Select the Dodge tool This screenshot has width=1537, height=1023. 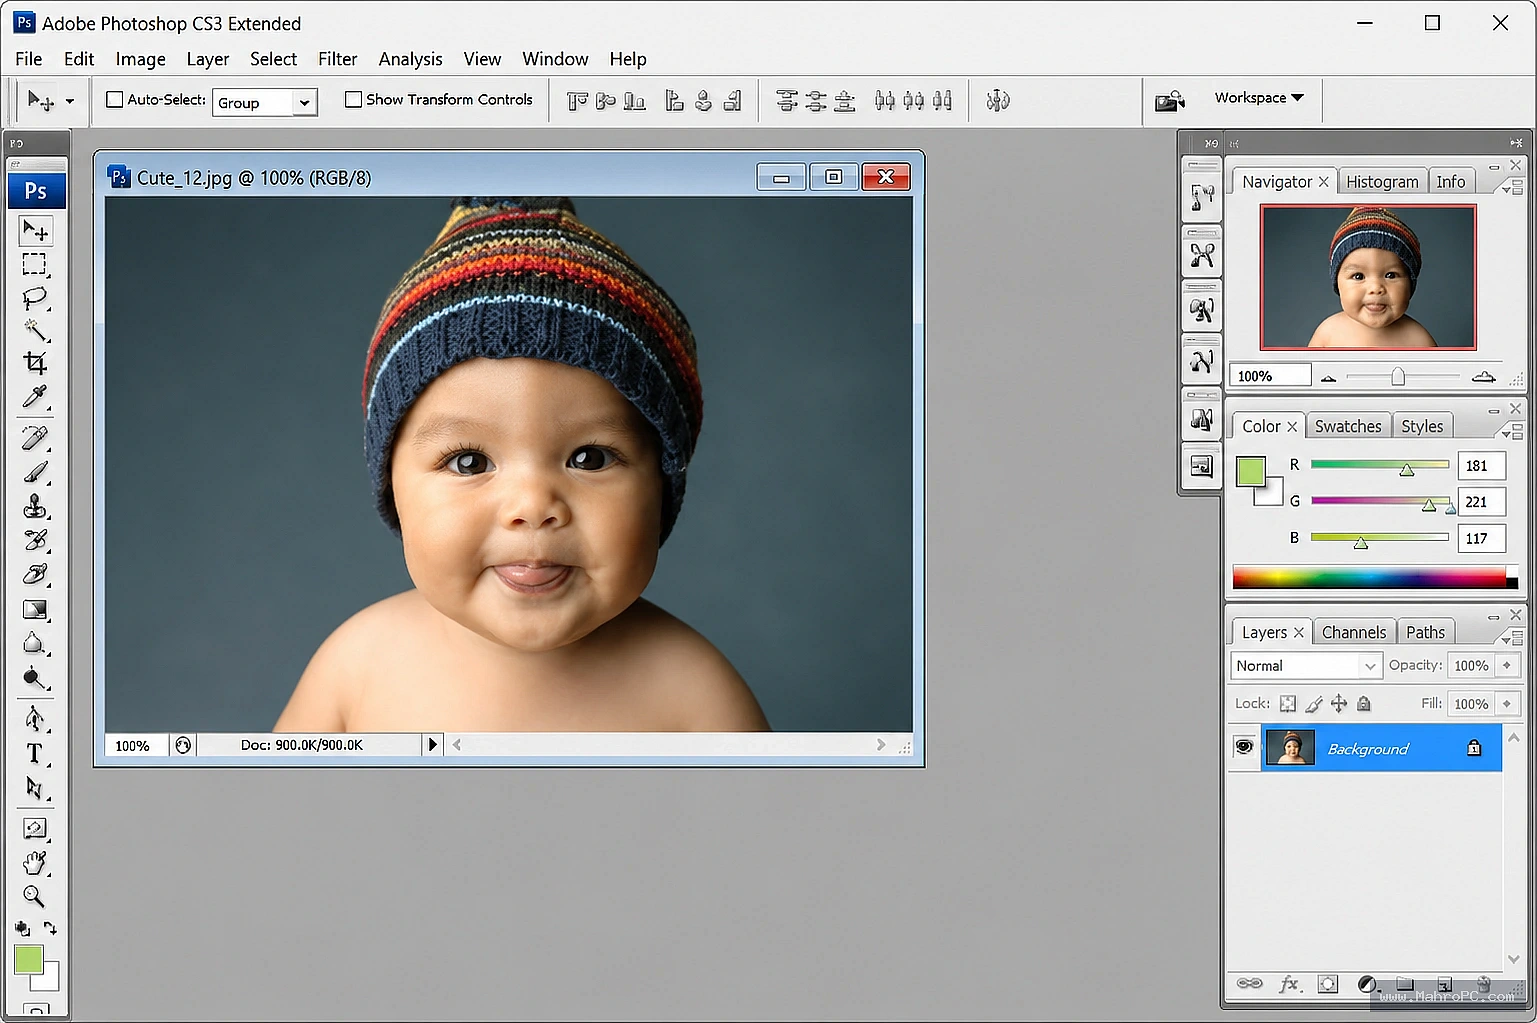coord(35,678)
